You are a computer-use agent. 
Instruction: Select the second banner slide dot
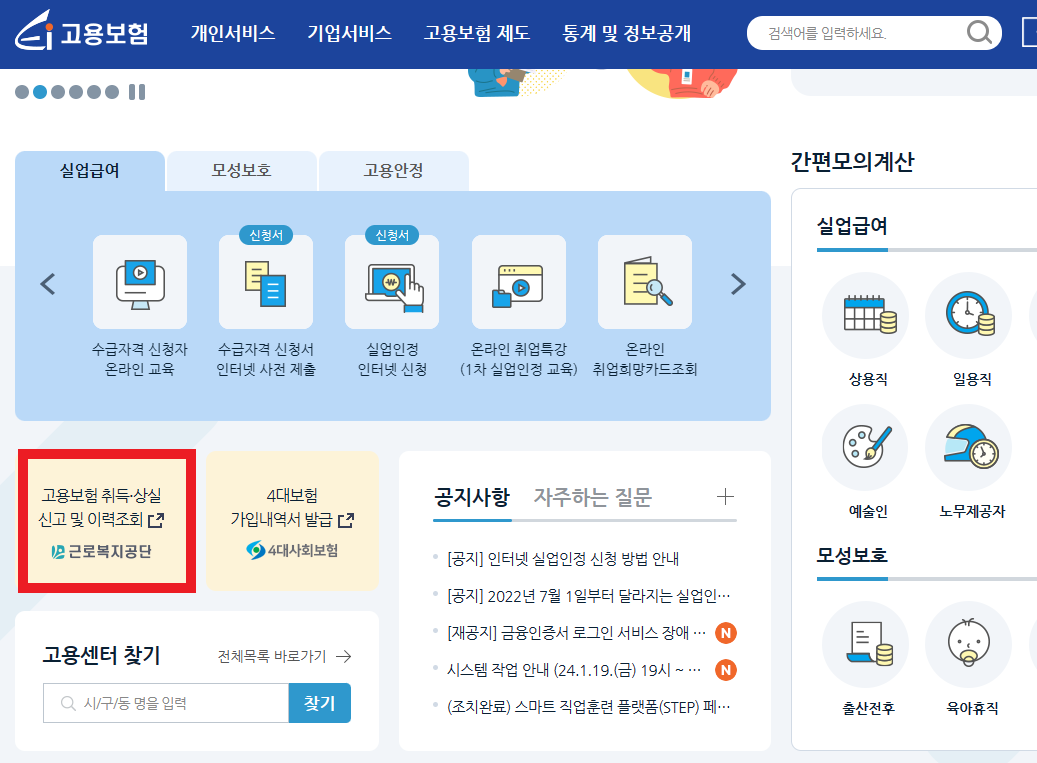(x=40, y=92)
